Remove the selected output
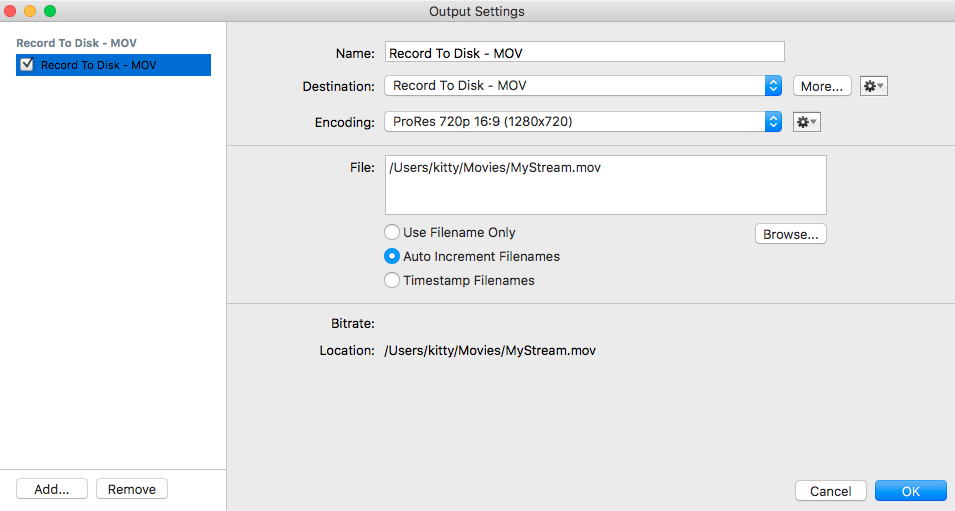The height and width of the screenshot is (511, 955). click(x=132, y=489)
